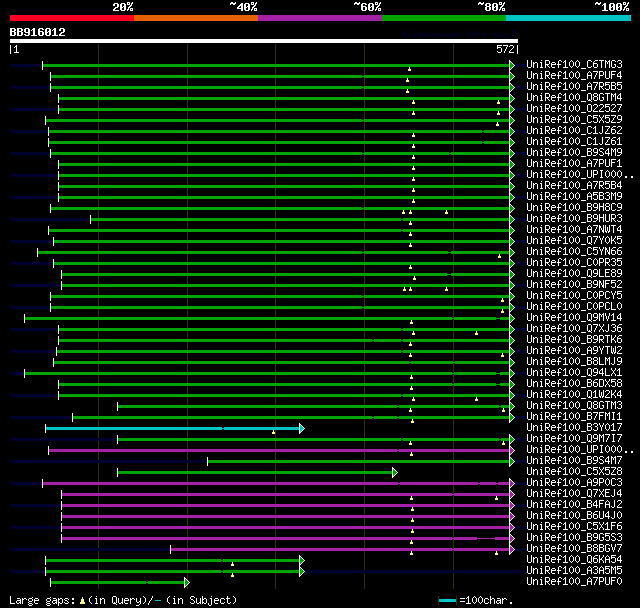
Task: Open the UniRef100_A7R5B5 hit label
Action: (x=574, y=87)
